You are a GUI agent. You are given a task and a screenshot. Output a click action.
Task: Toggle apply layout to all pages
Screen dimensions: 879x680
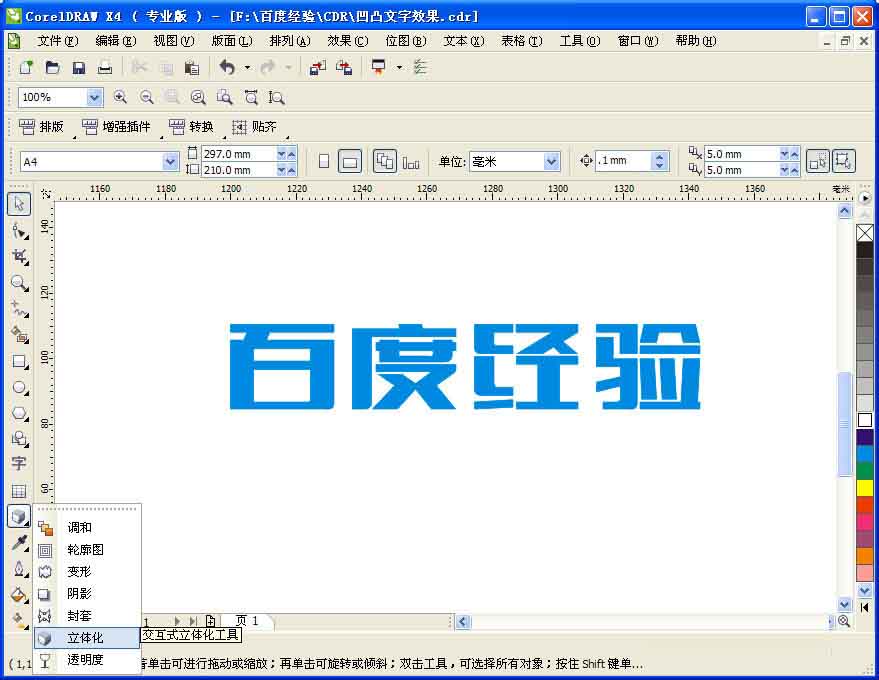coord(385,162)
